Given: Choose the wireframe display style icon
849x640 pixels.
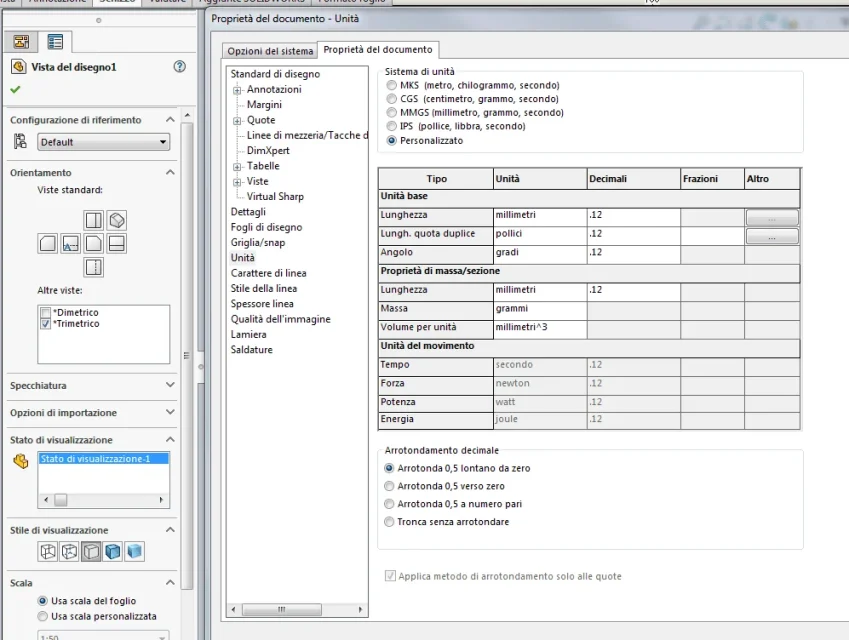Looking at the screenshot, I should point(48,552).
